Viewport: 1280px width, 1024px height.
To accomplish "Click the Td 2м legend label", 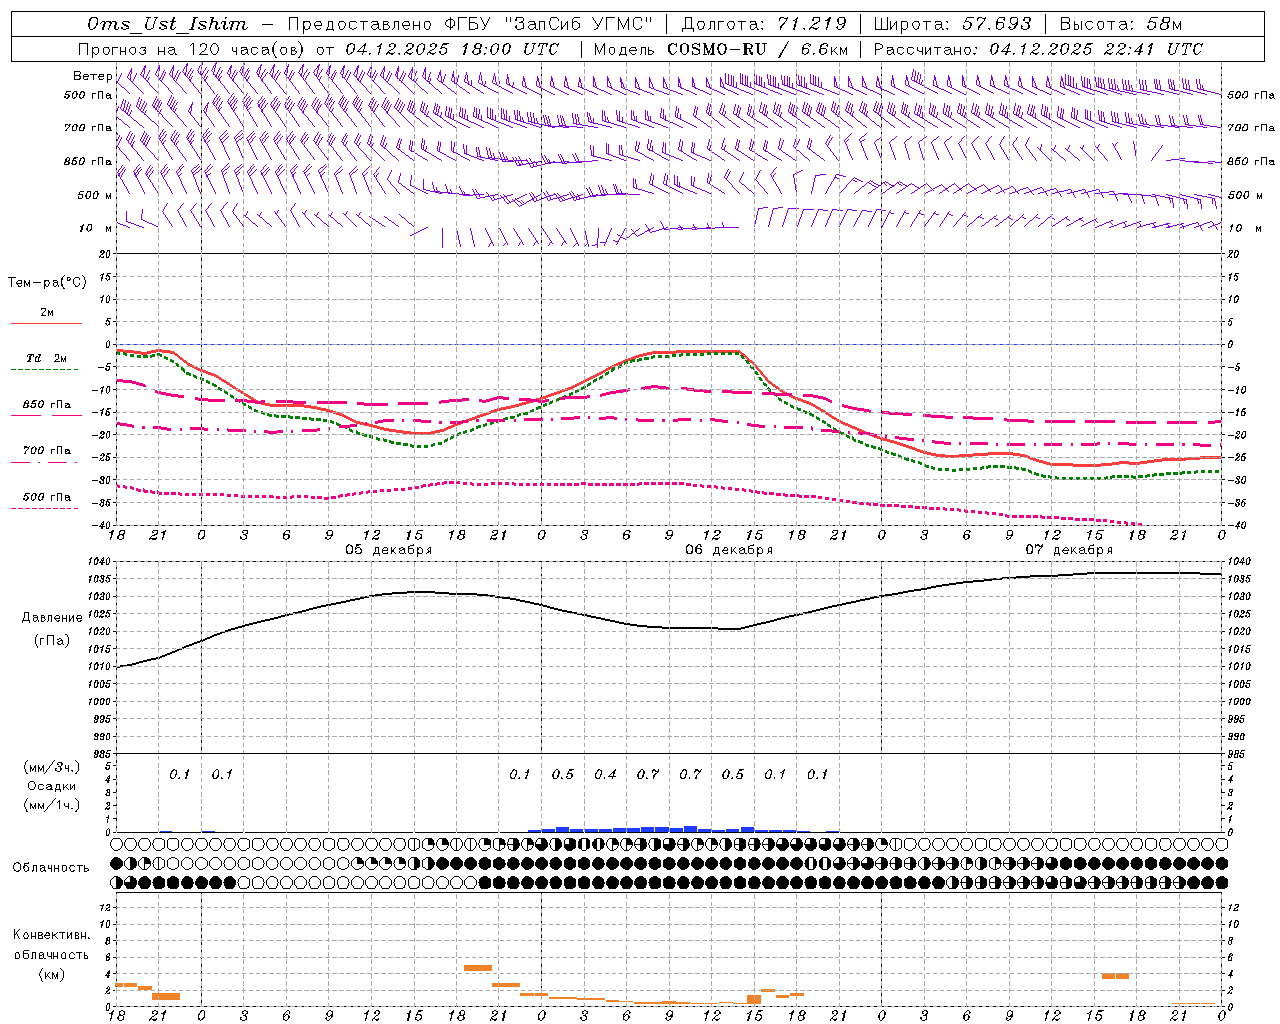I will (47, 358).
